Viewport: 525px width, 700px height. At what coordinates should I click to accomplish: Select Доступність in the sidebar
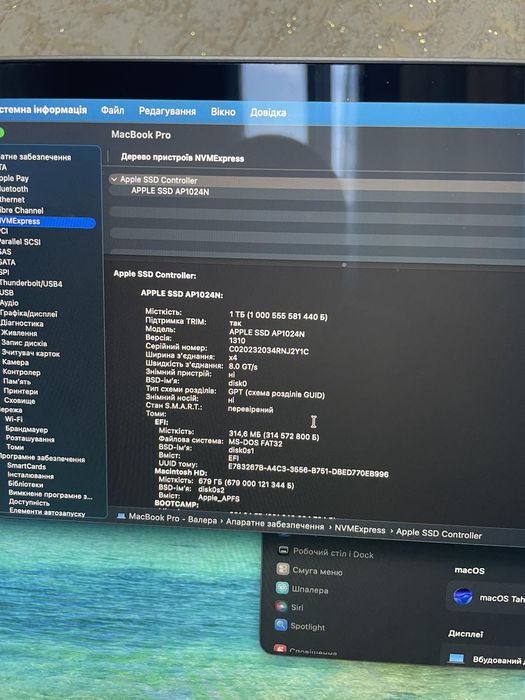tap(29, 503)
